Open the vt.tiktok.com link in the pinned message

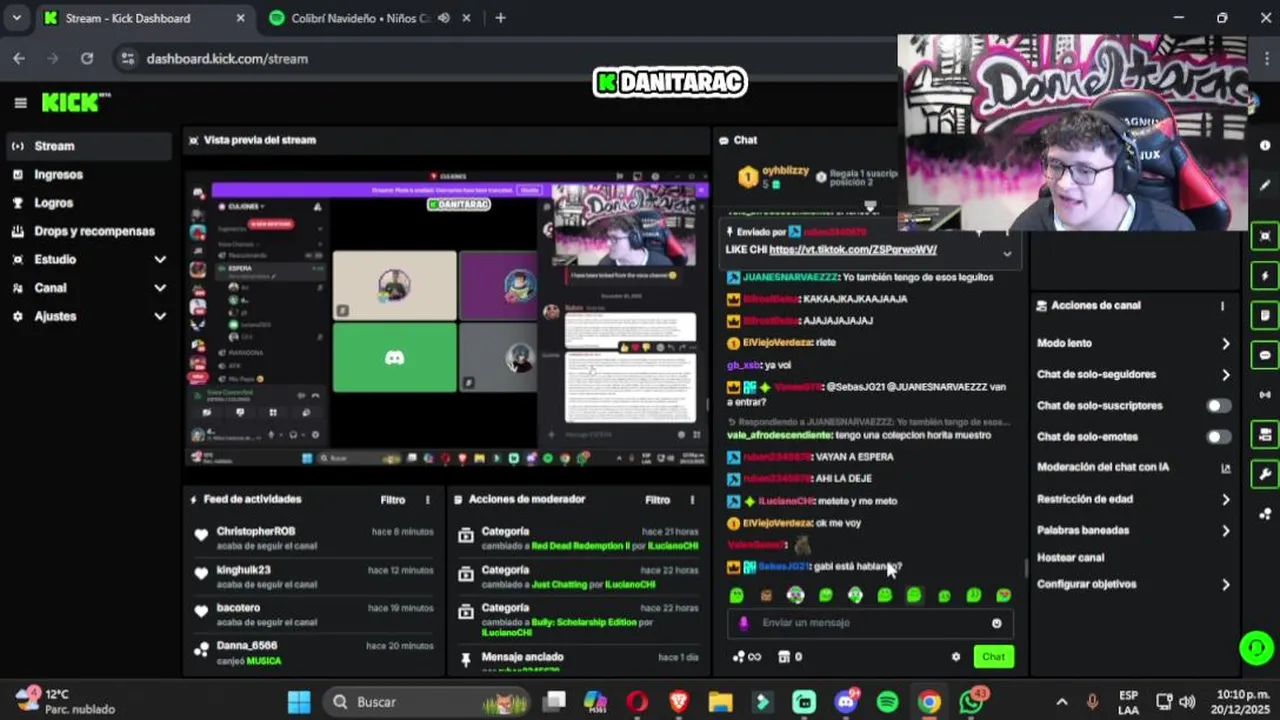[853, 250]
